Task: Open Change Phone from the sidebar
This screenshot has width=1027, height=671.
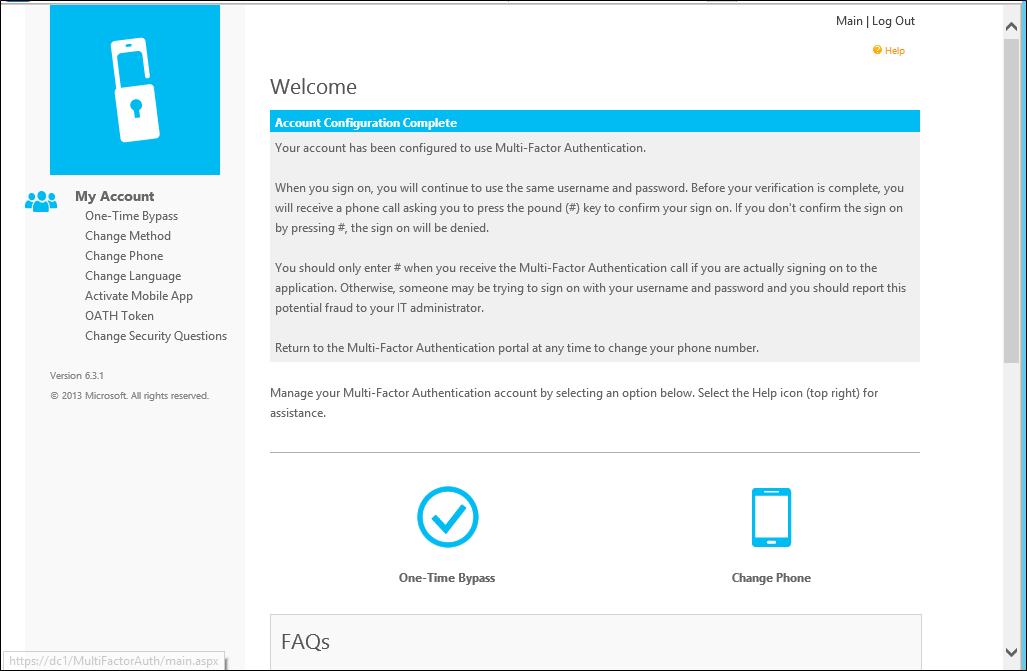Action: coord(123,255)
